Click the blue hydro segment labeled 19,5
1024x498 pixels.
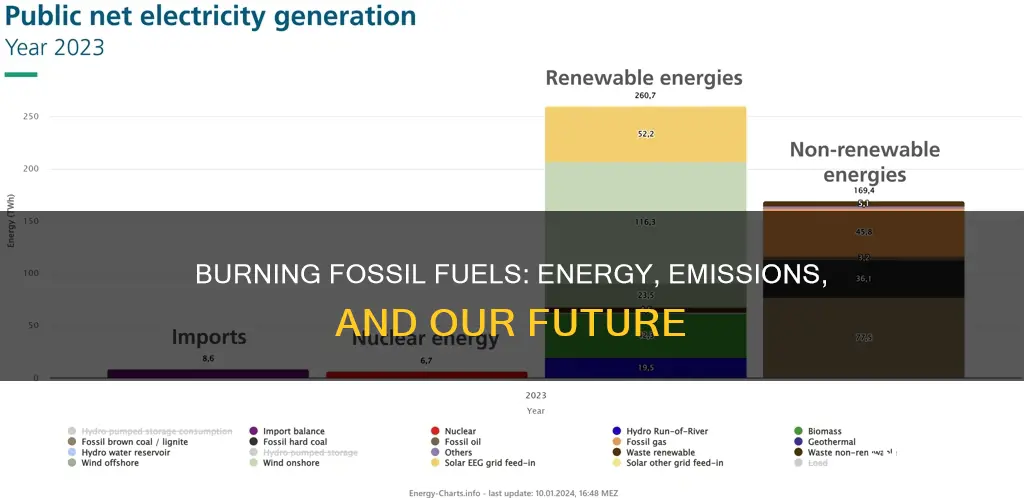645,367
